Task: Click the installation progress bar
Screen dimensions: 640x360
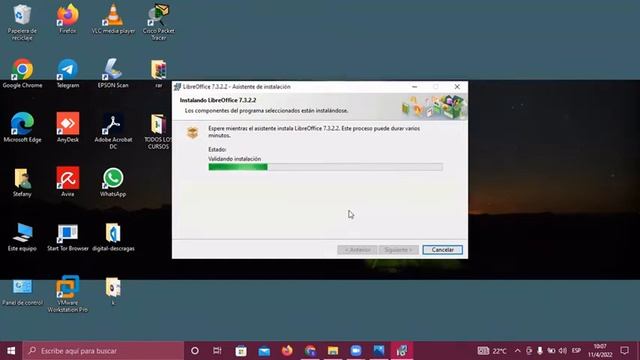Action: [325, 167]
